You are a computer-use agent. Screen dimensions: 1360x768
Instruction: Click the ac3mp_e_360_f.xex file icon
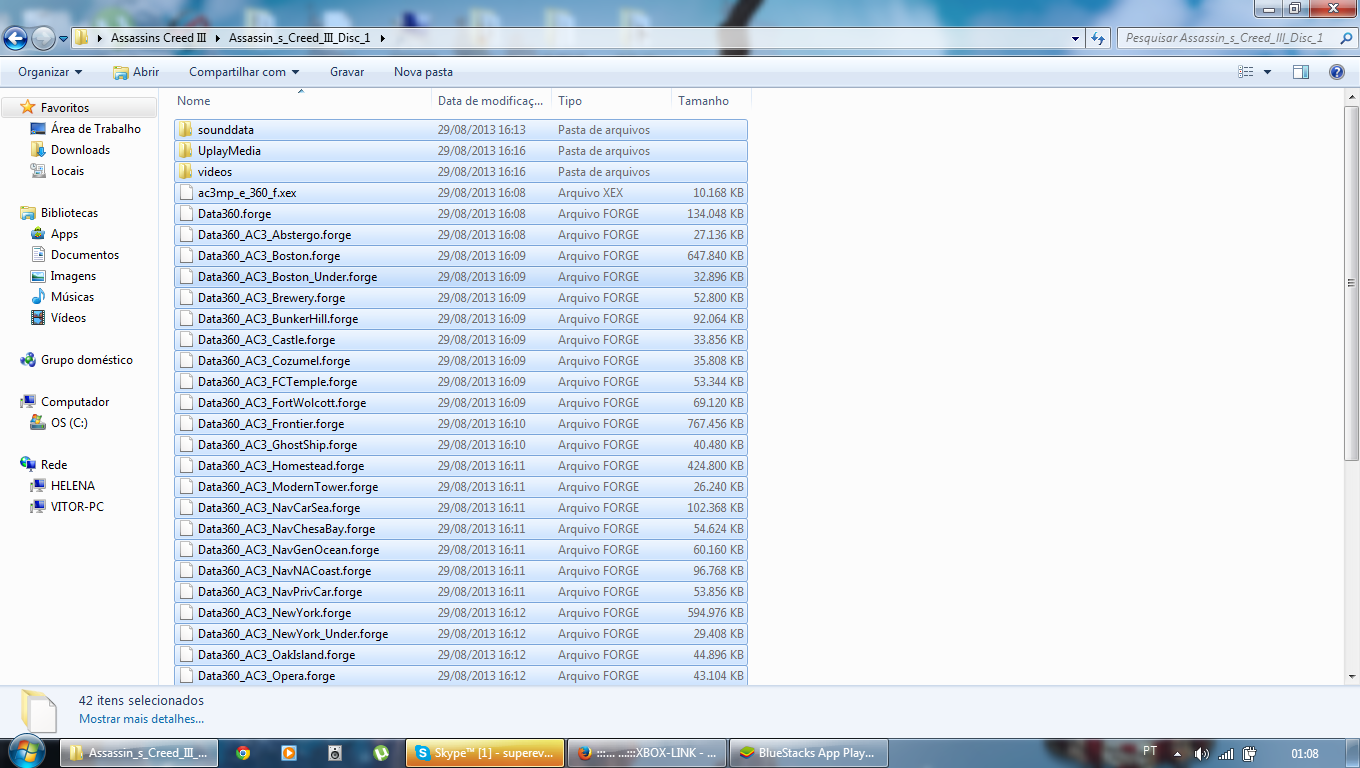click(x=185, y=193)
